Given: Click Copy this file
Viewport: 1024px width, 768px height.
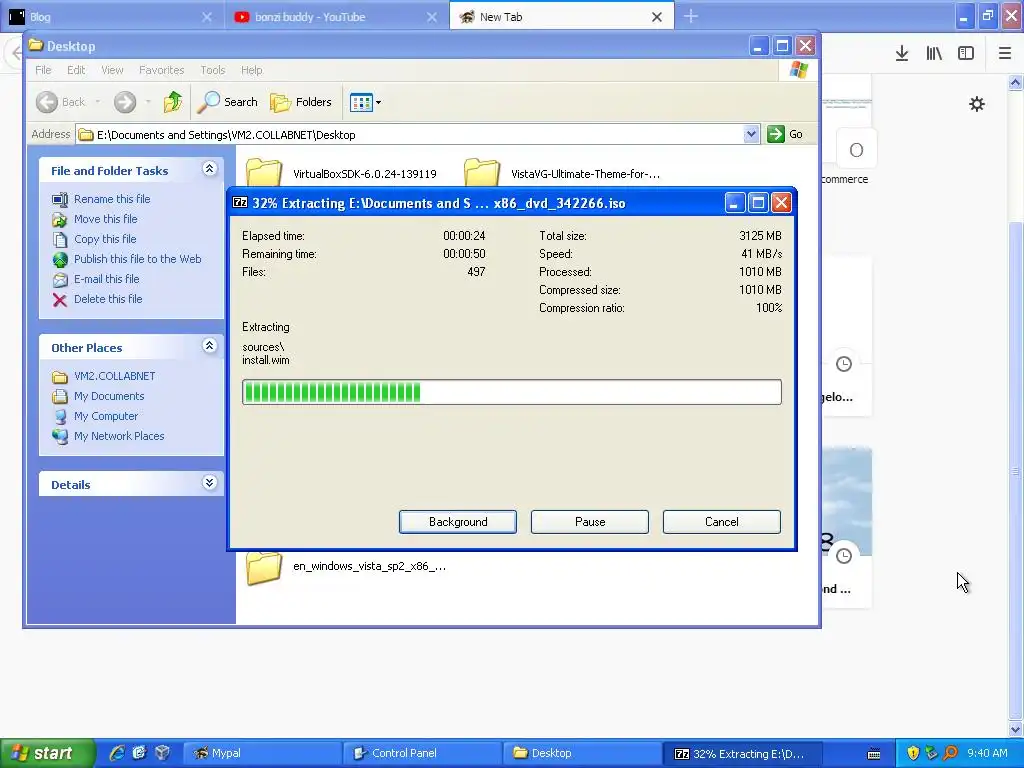Looking at the screenshot, I should [104, 239].
